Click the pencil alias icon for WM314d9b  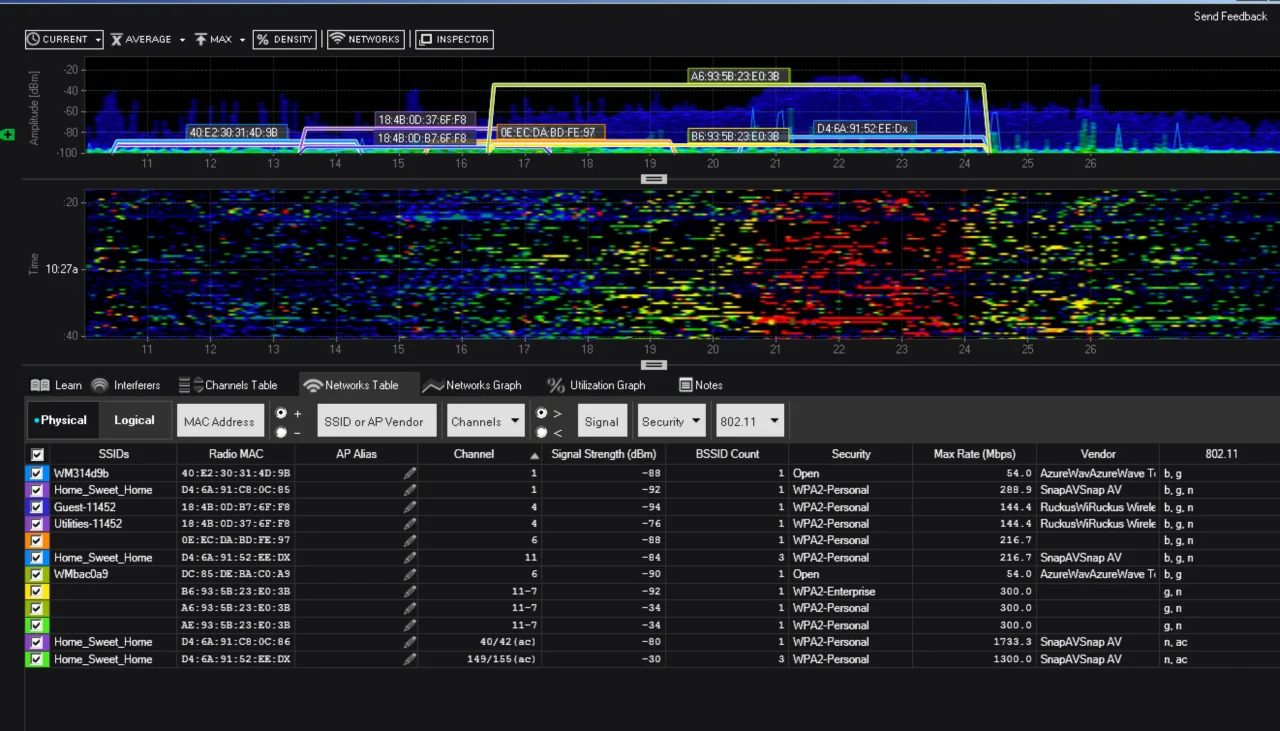click(x=409, y=473)
